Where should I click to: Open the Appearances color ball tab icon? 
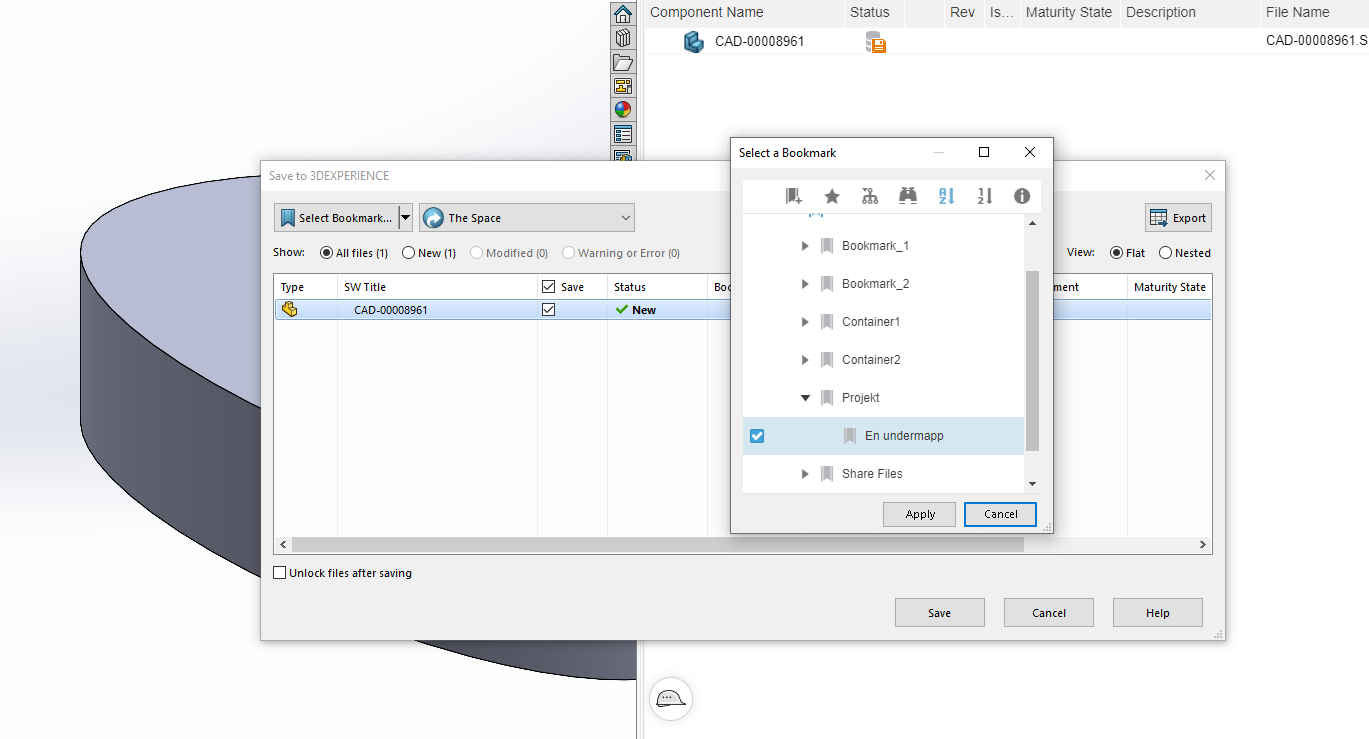click(x=623, y=110)
